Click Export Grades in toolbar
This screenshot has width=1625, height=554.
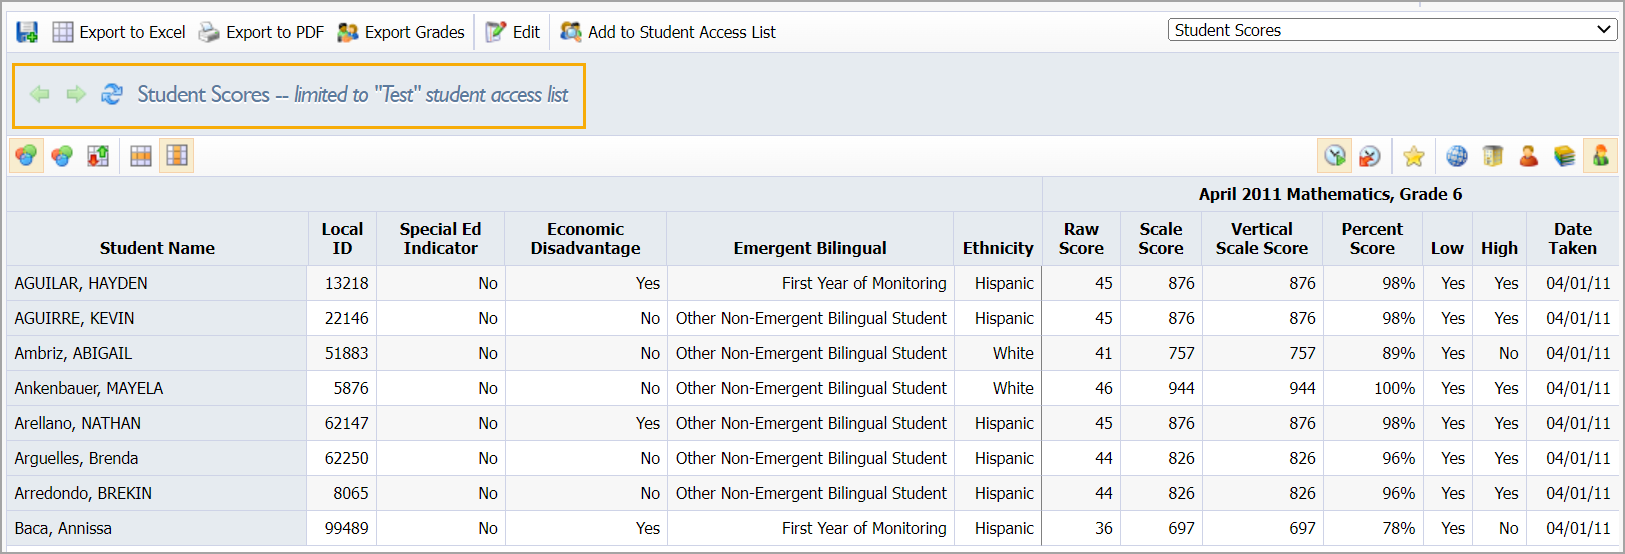coord(401,32)
